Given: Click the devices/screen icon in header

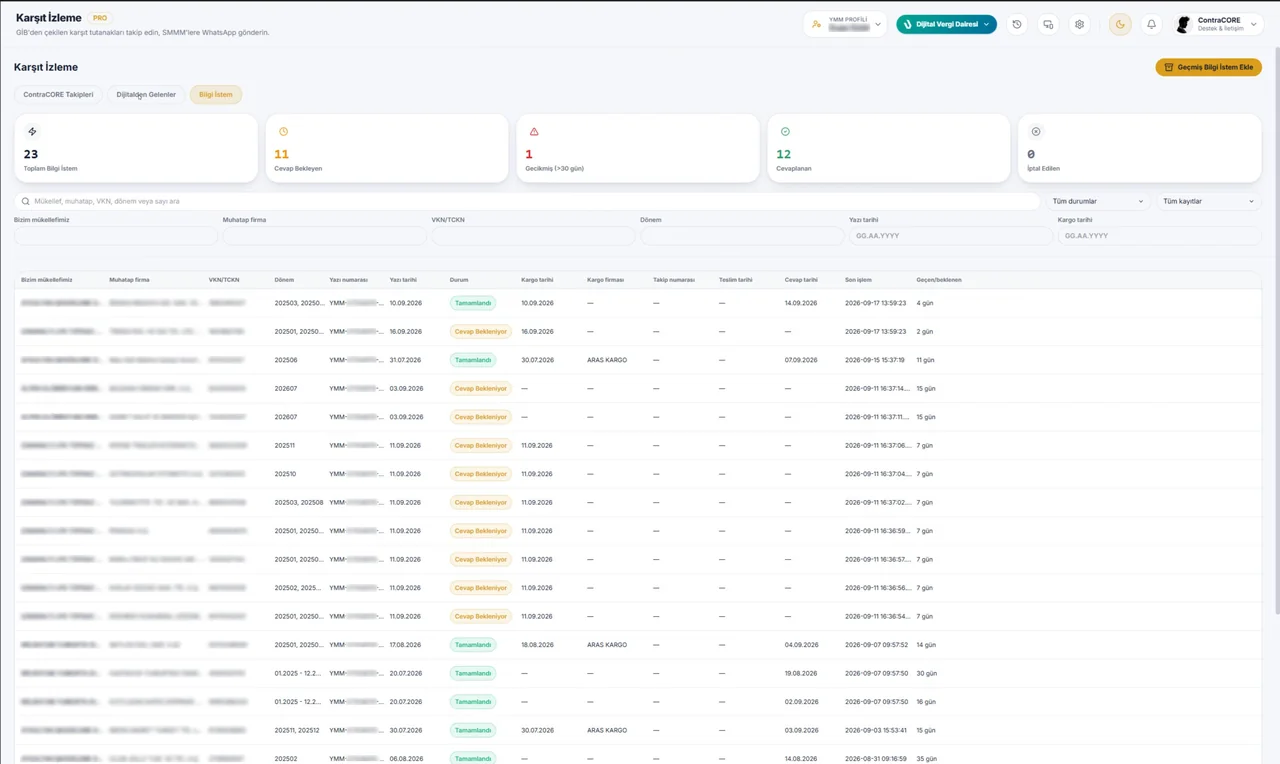Looking at the screenshot, I should (1048, 24).
